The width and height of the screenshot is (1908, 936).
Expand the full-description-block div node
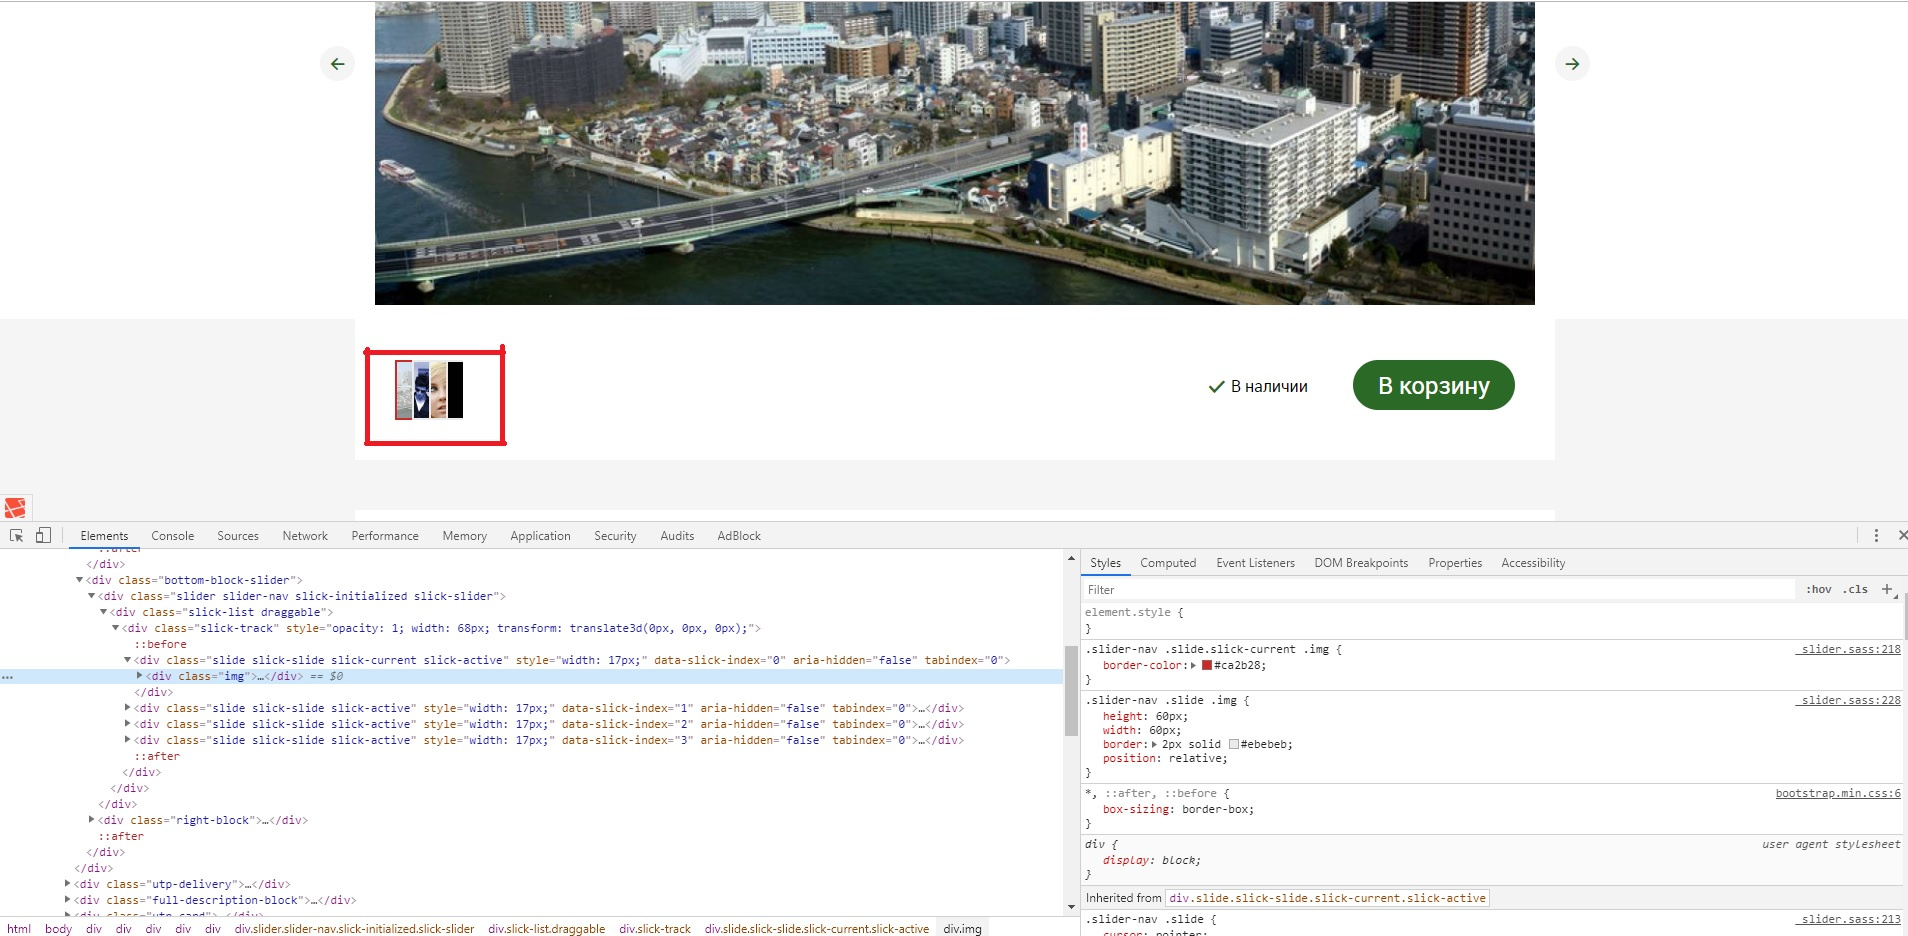[x=67, y=900]
